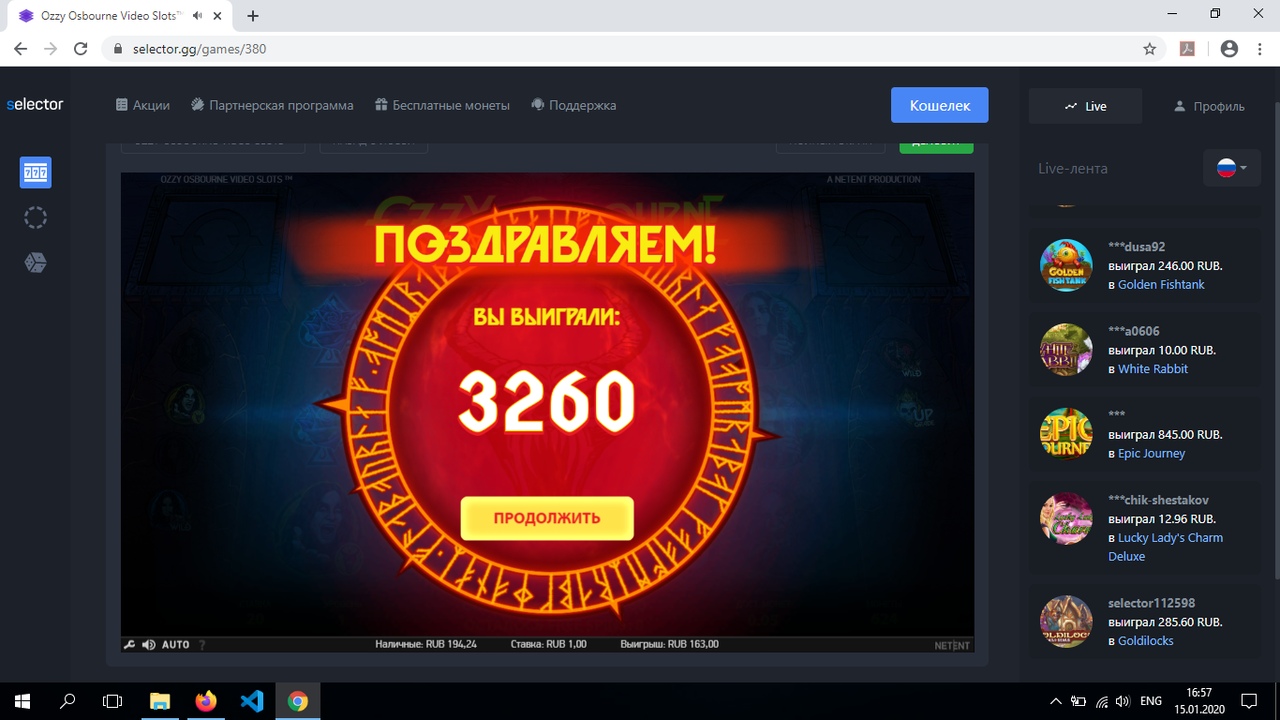1280x720 pixels.
Task: Reload the current page
Action: point(82,49)
